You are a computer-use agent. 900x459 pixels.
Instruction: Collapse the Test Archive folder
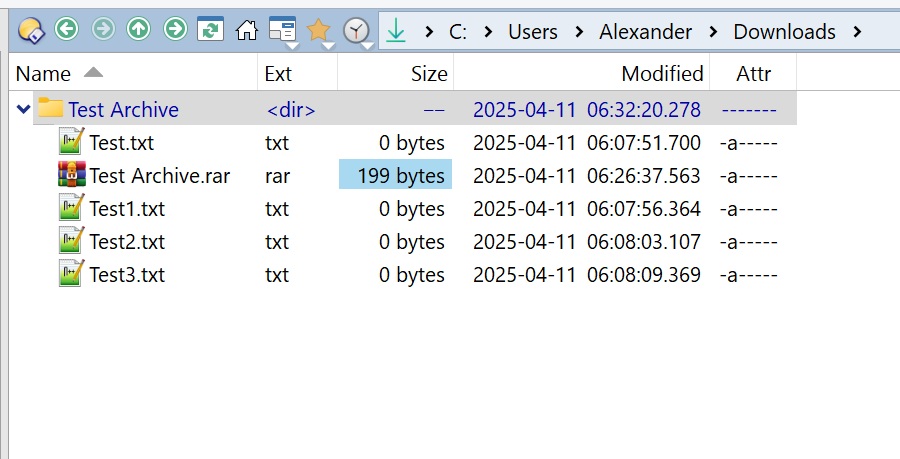click(x=23, y=110)
